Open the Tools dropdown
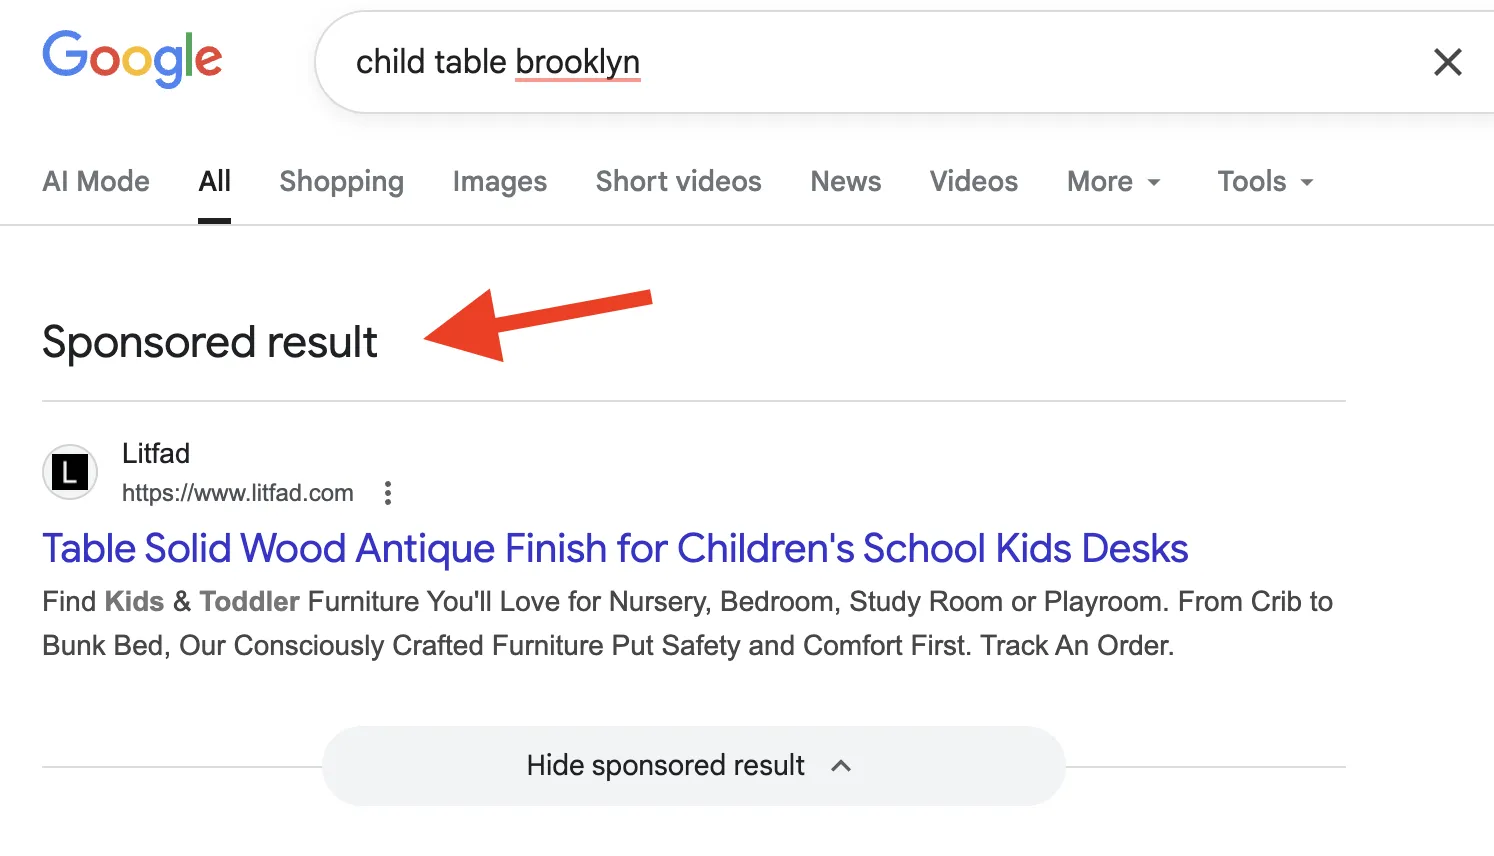The width and height of the screenshot is (1494, 856). [x=1263, y=181]
